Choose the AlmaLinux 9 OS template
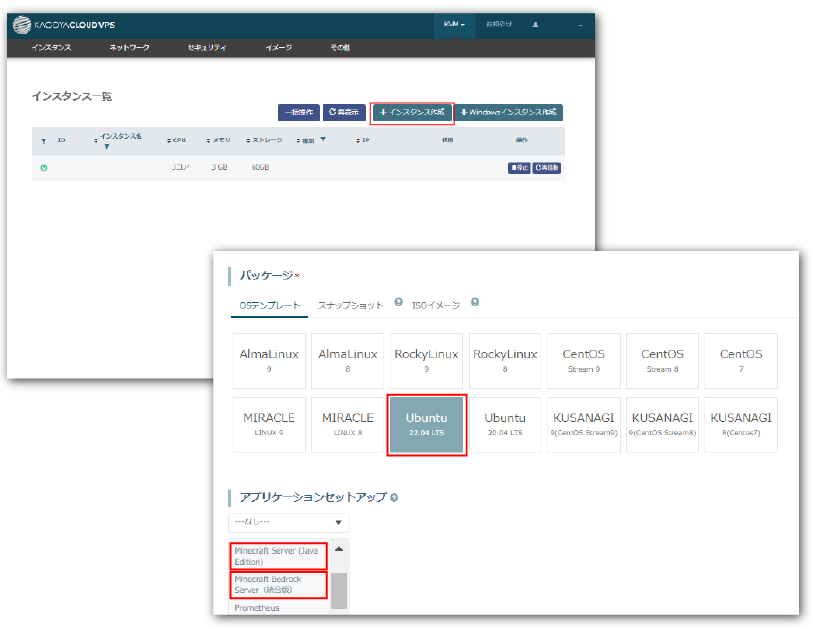The image size is (817, 630). 270,360
